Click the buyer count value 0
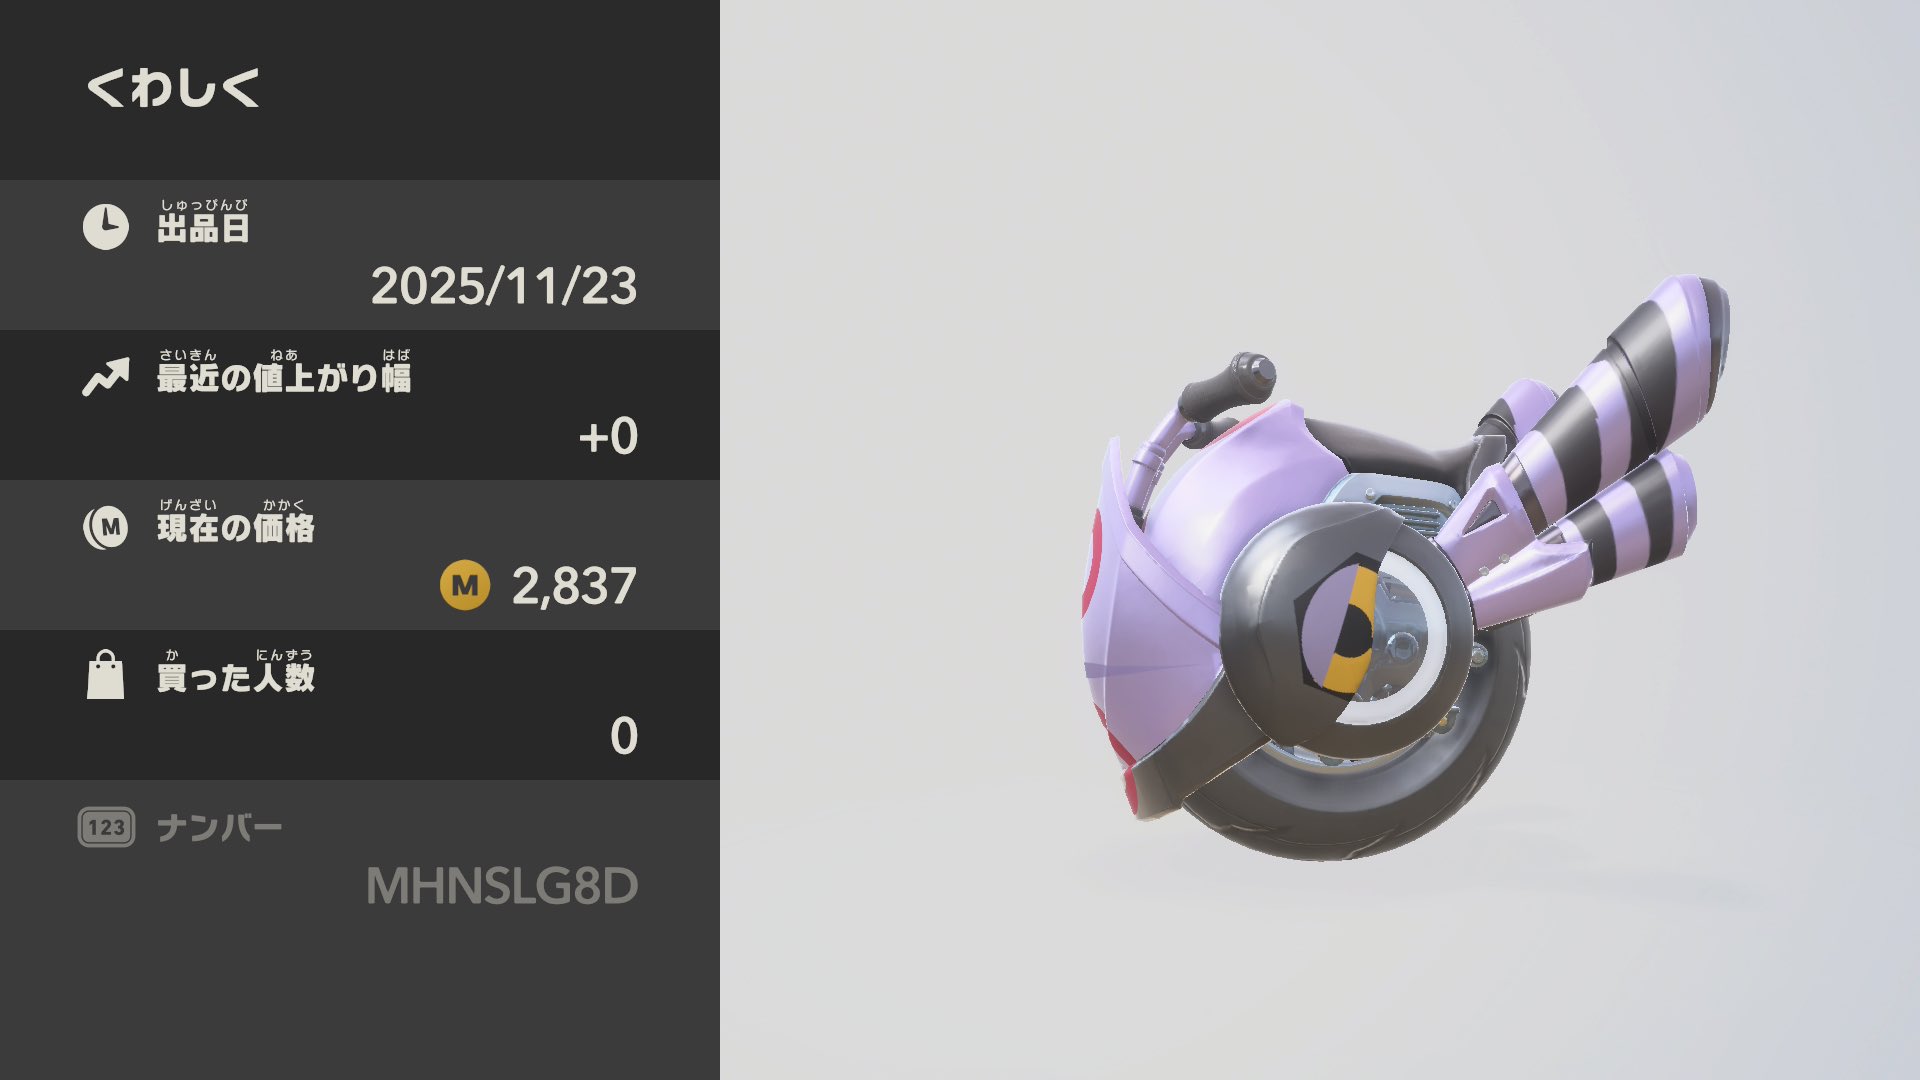This screenshot has height=1080, width=1920. [x=624, y=736]
